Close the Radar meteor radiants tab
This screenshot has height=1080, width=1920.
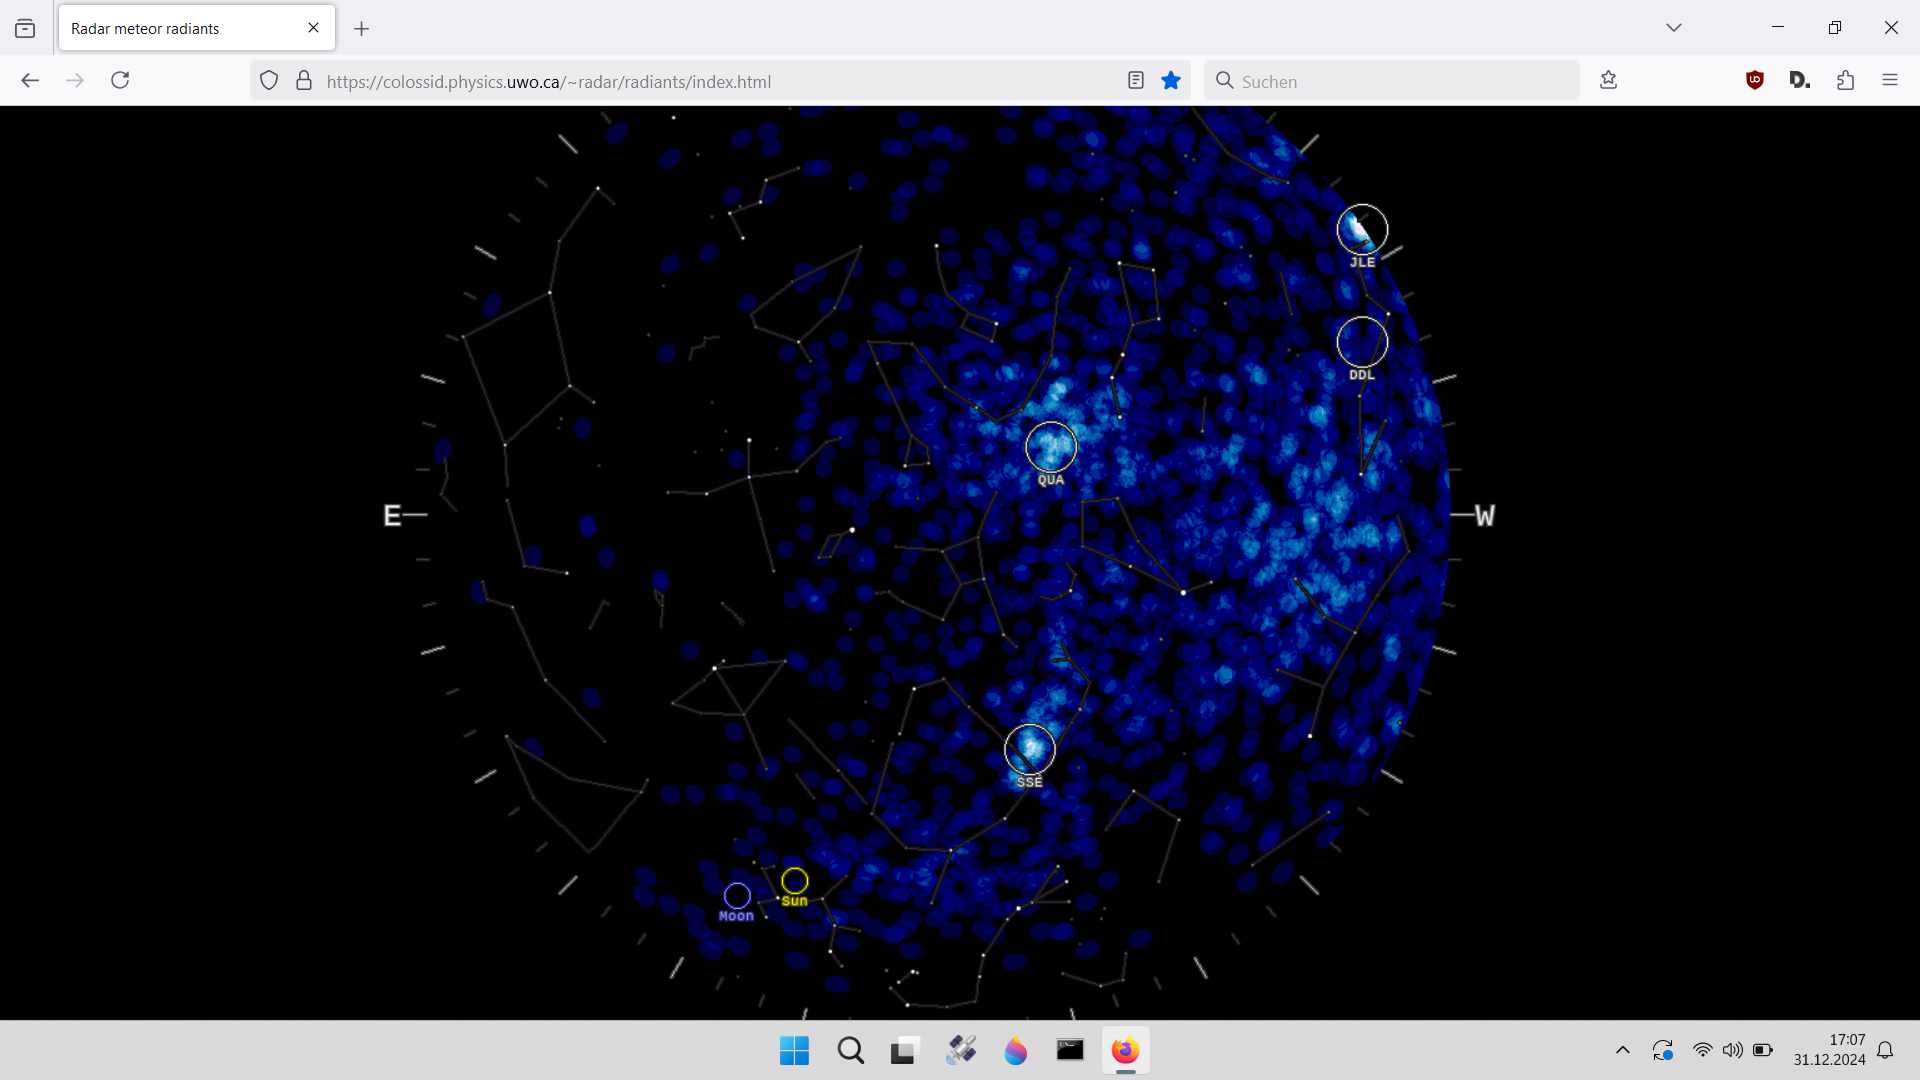[314, 28]
